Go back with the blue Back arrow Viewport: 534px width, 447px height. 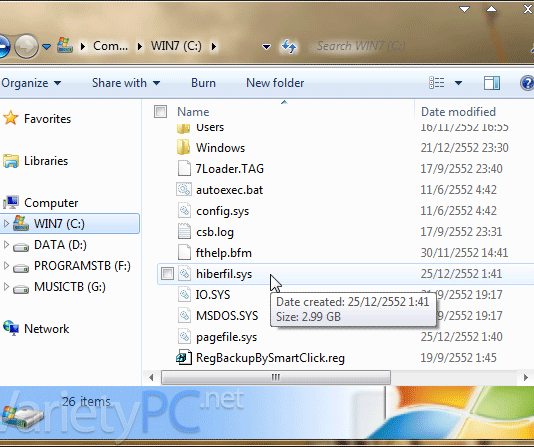pyautogui.click(x=3, y=46)
